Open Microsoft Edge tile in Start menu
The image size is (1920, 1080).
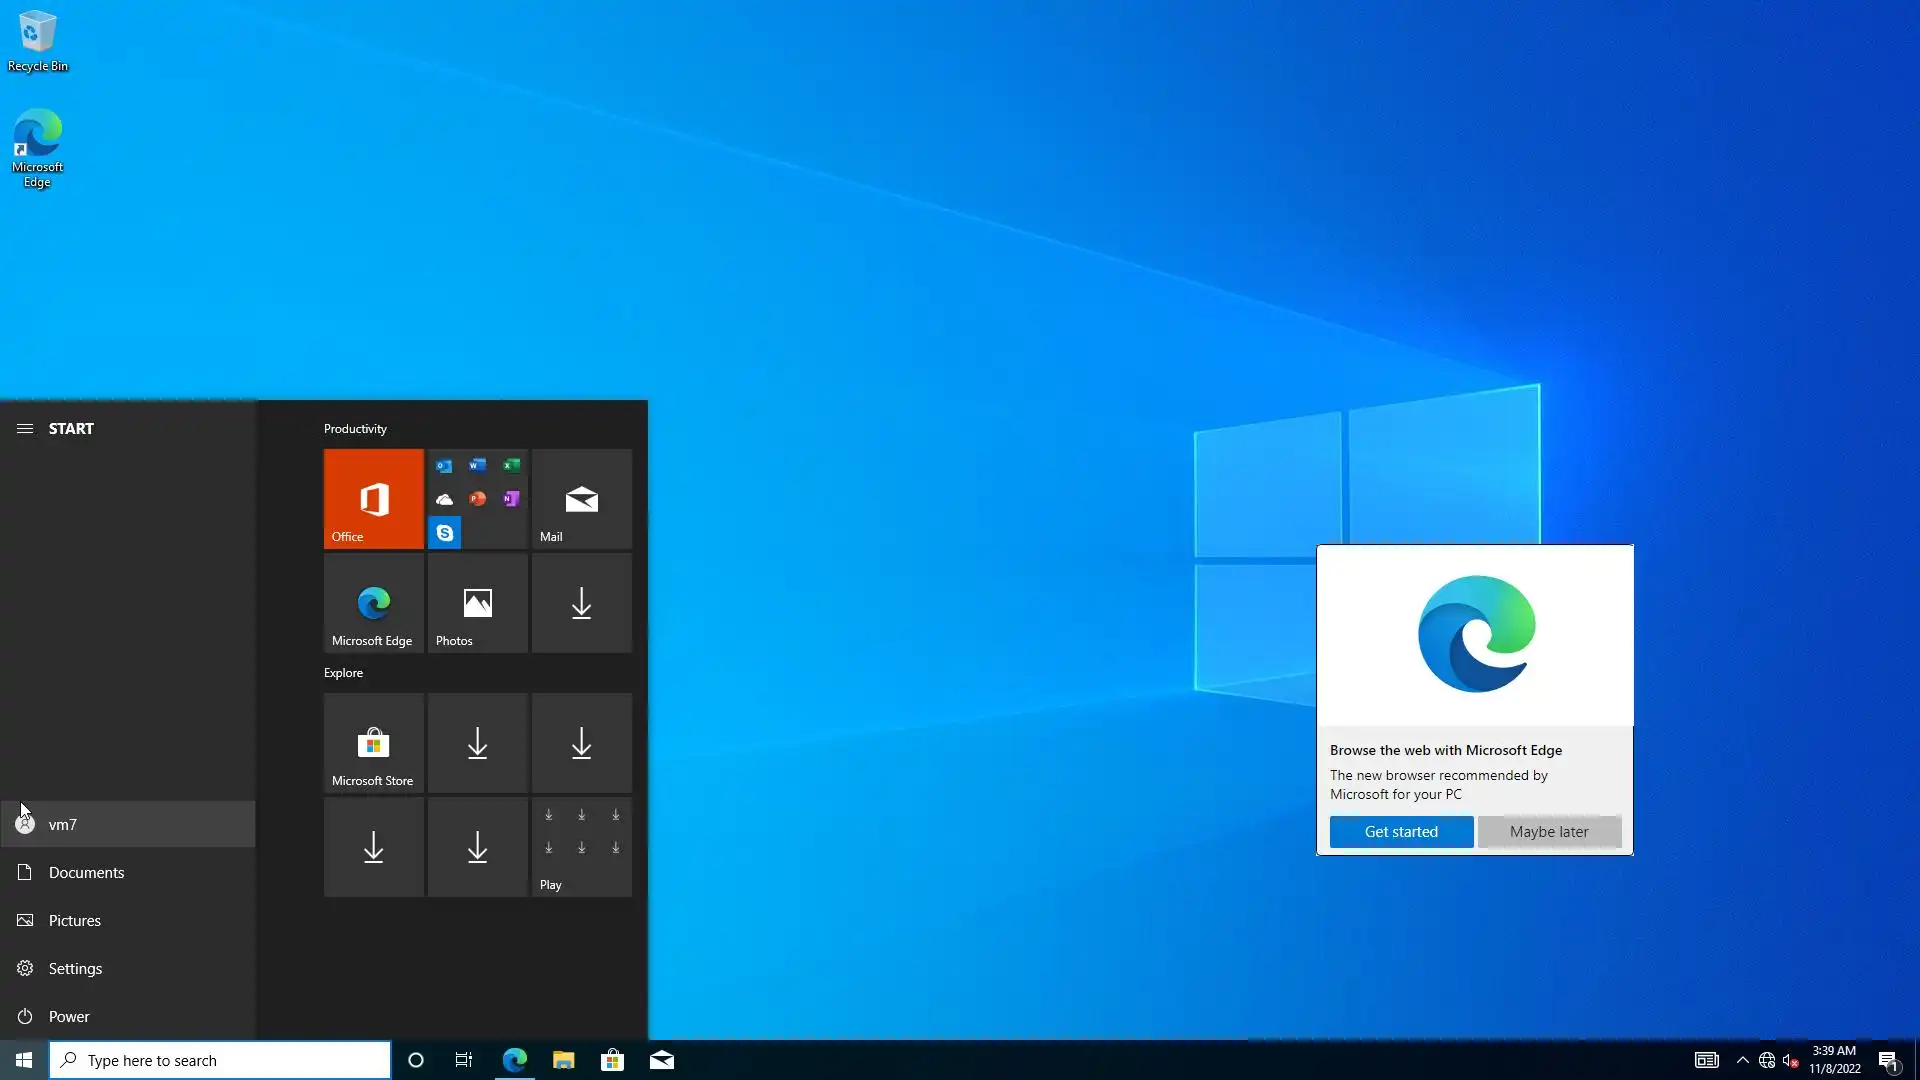[373, 603]
